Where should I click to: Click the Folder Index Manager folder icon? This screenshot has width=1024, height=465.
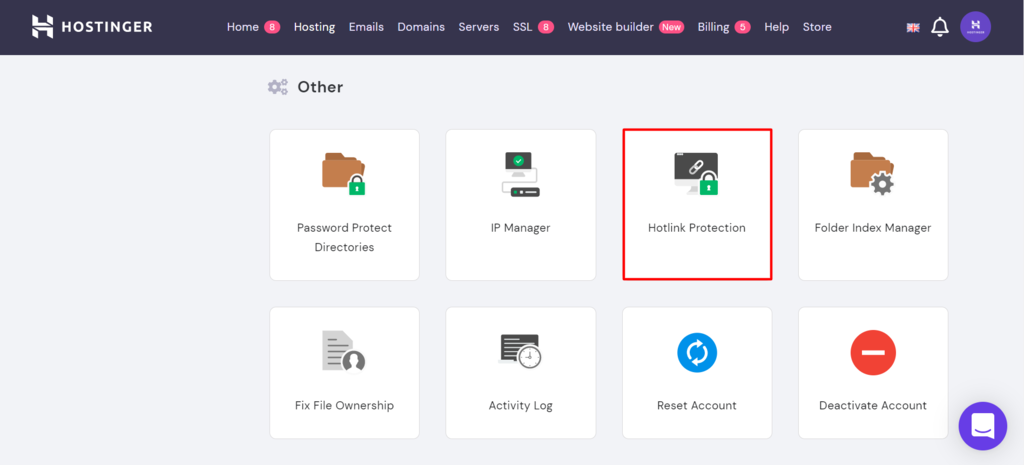click(x=871, y=173)
